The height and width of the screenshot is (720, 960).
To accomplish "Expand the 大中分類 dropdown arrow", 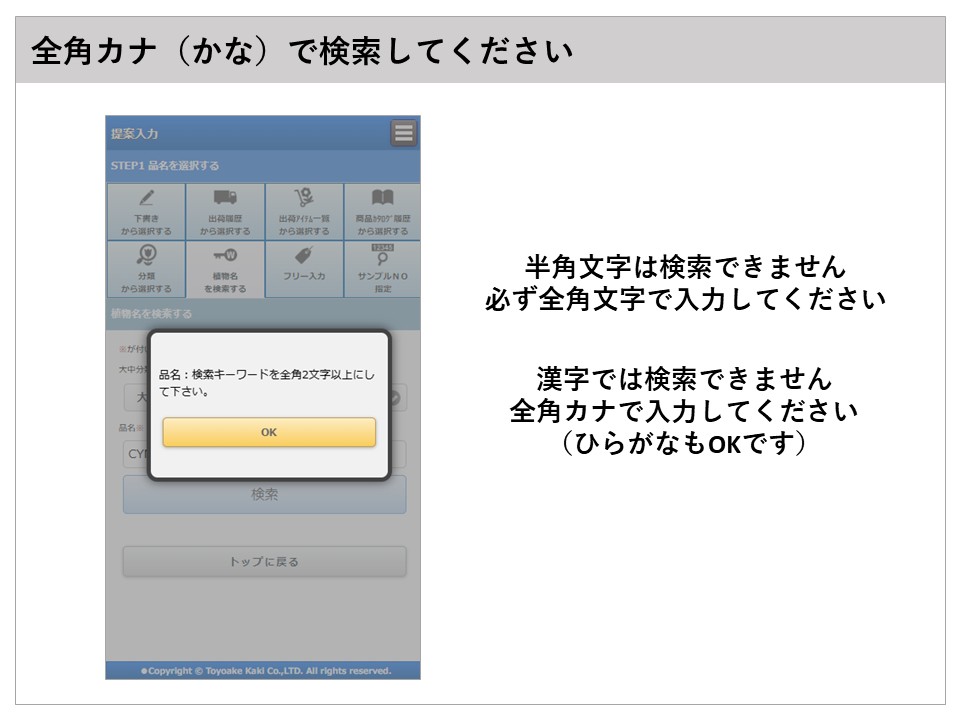I will 396,398.
